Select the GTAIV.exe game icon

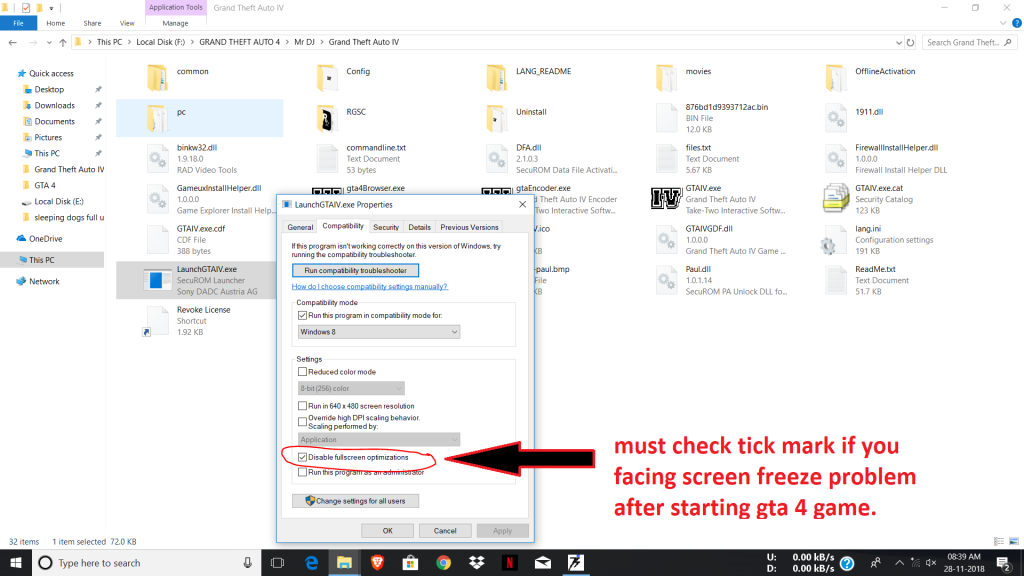point(666,199)
